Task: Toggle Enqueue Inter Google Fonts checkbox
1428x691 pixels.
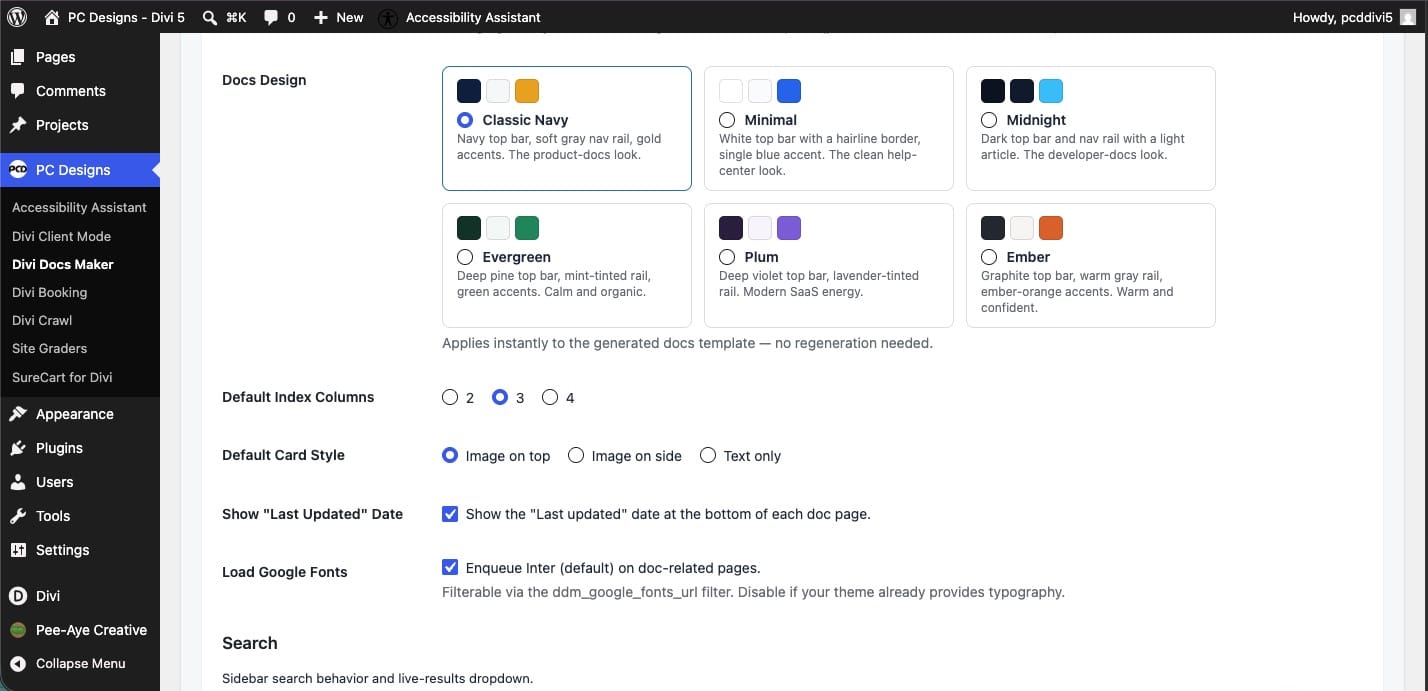Action: click(450, 568)
